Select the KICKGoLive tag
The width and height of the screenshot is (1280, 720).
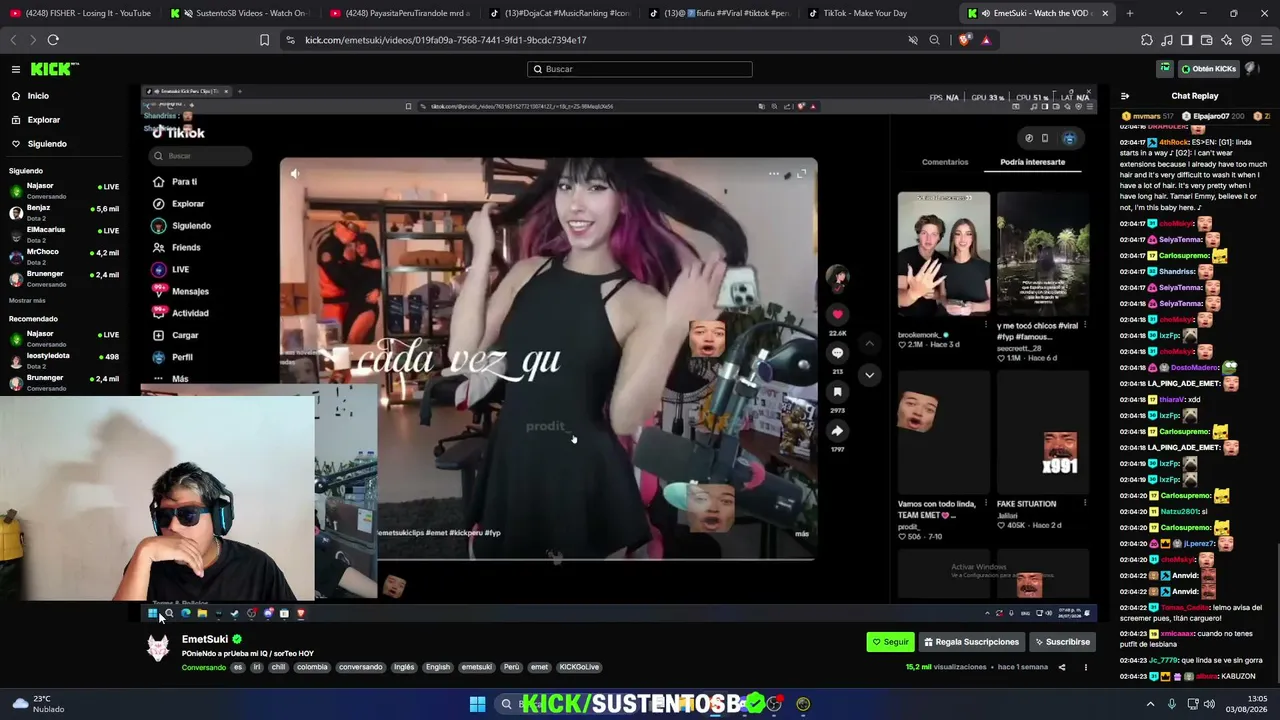tap(579, 667)
